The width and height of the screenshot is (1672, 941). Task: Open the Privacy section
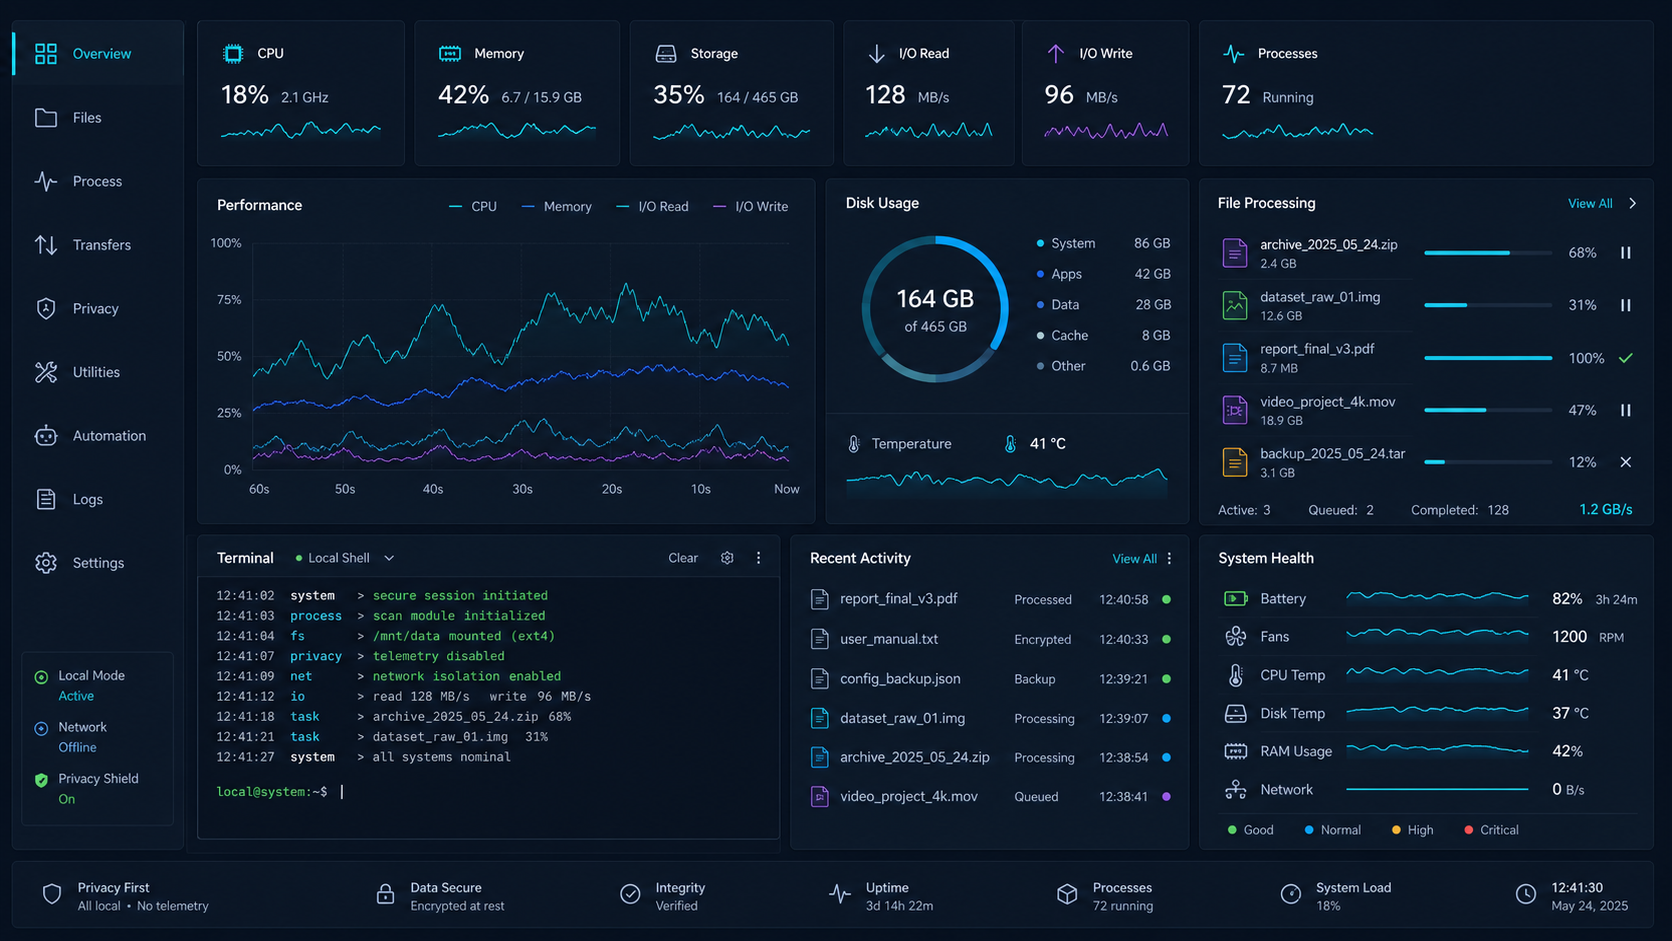click(97, 309)
